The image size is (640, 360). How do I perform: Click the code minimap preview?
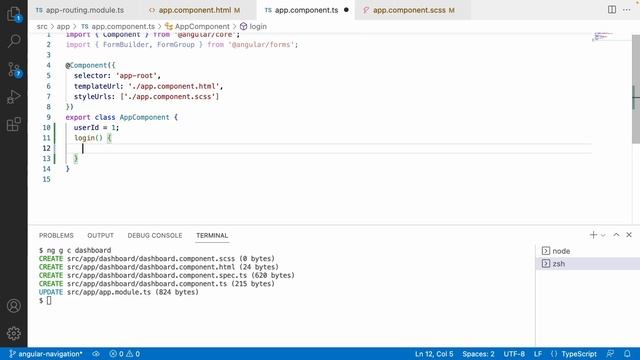pos(602,37)
